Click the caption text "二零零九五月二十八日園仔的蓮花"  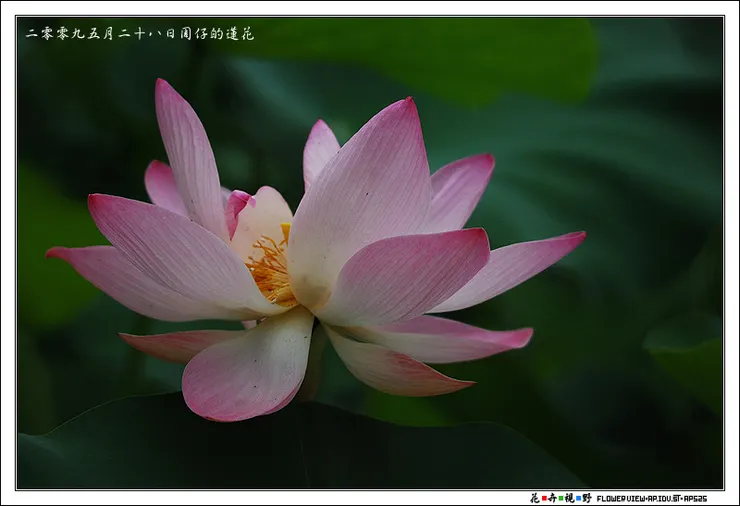click(140, 34)
